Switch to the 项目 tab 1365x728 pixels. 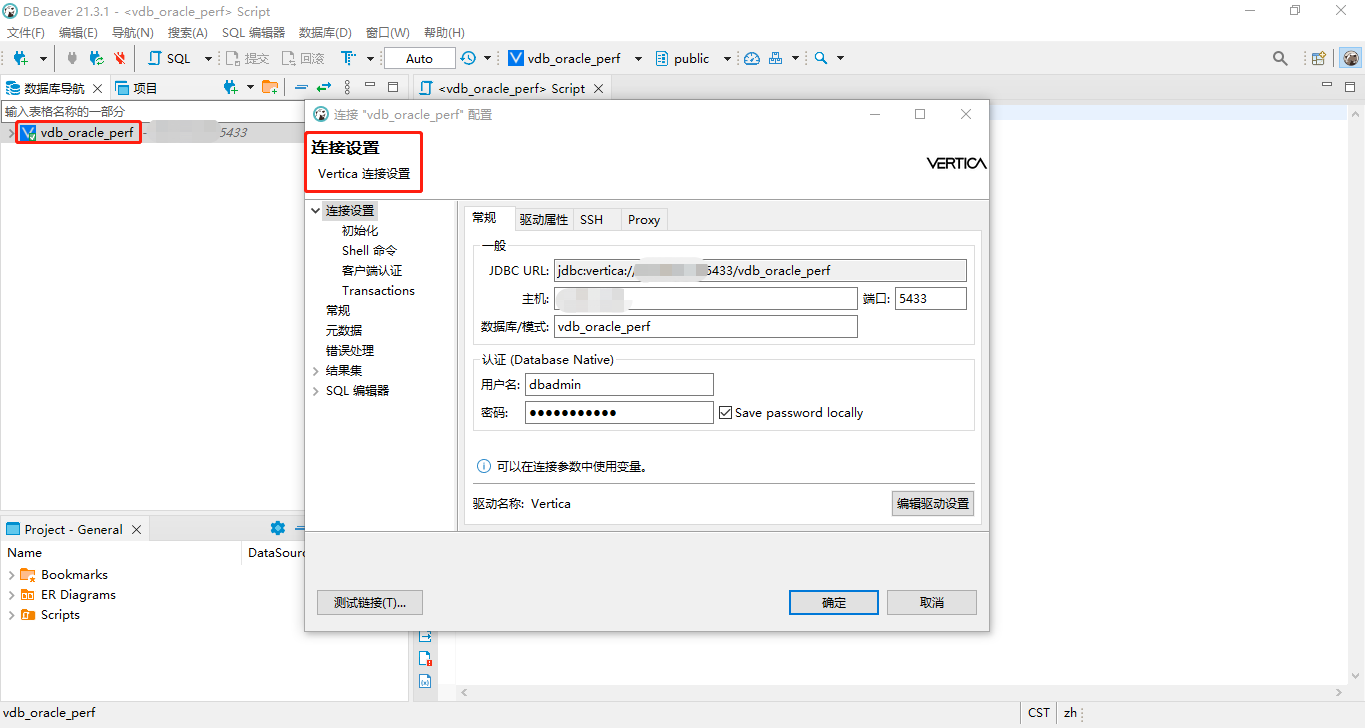[x=137, y=87]
